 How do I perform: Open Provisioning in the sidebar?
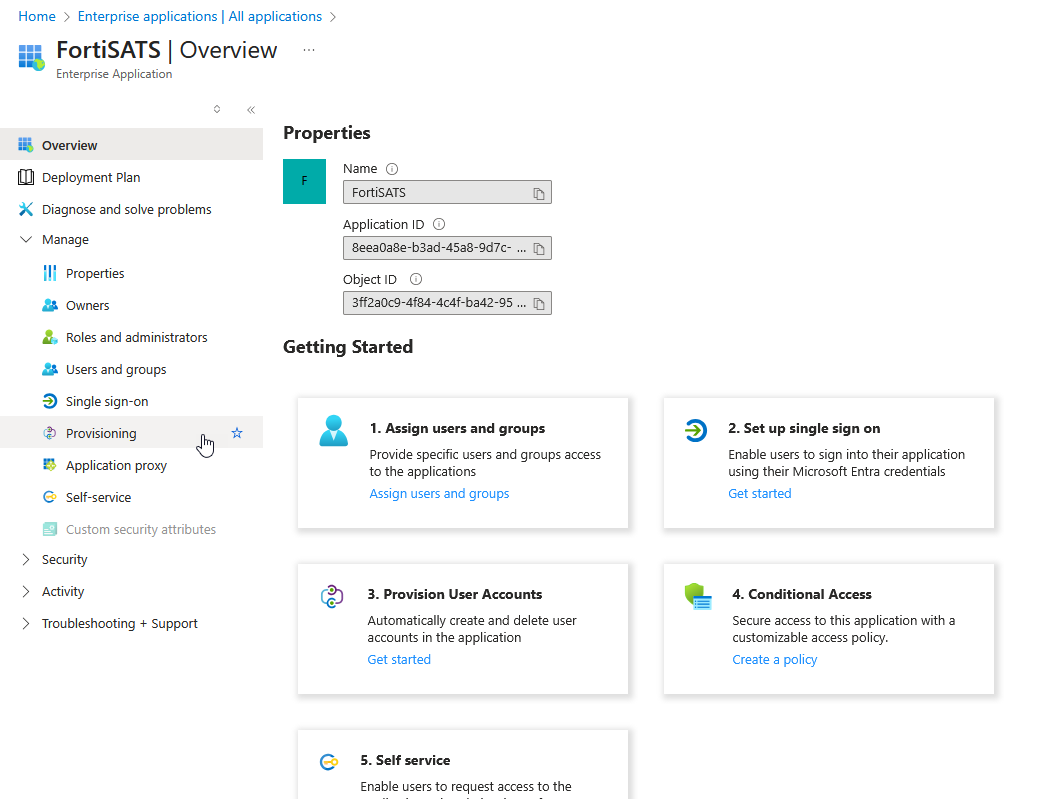click(x=132, y=433)
